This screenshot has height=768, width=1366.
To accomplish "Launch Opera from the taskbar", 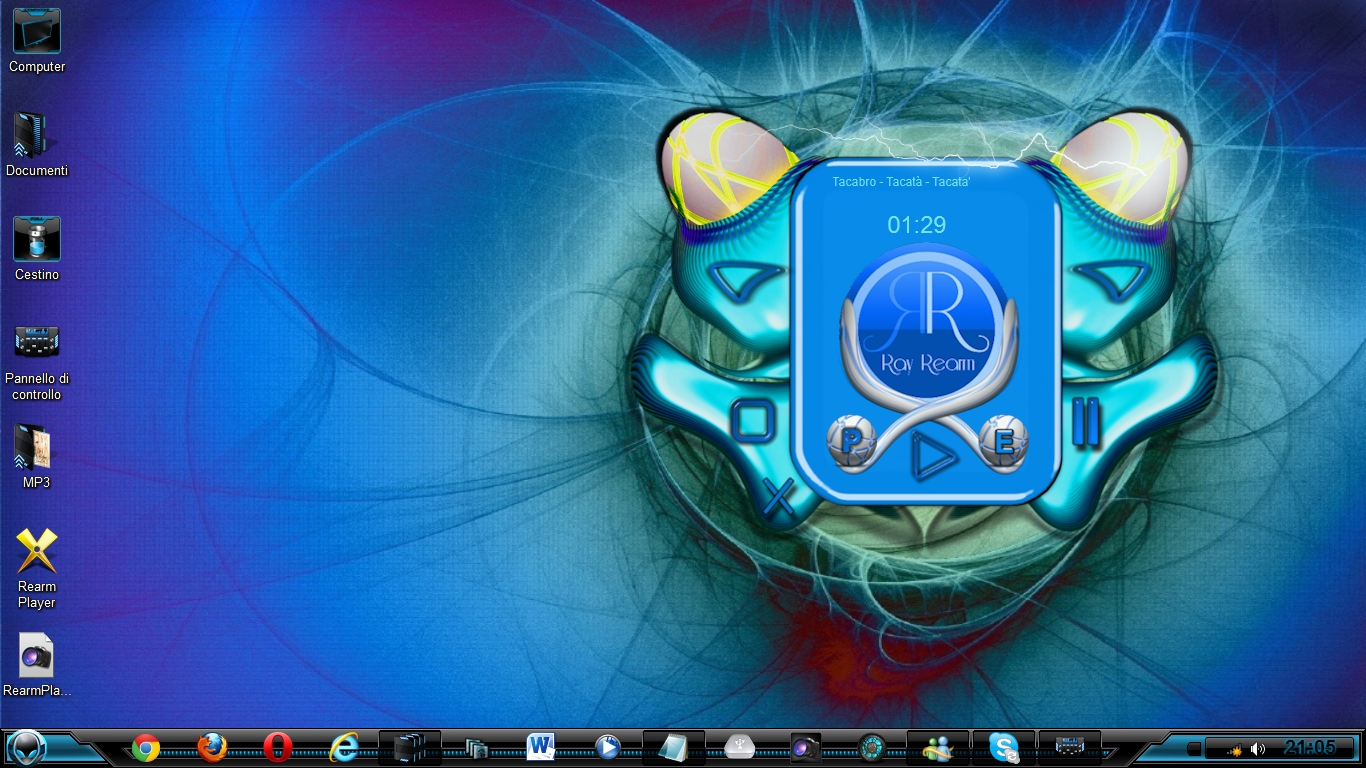I will click(278, 747).
